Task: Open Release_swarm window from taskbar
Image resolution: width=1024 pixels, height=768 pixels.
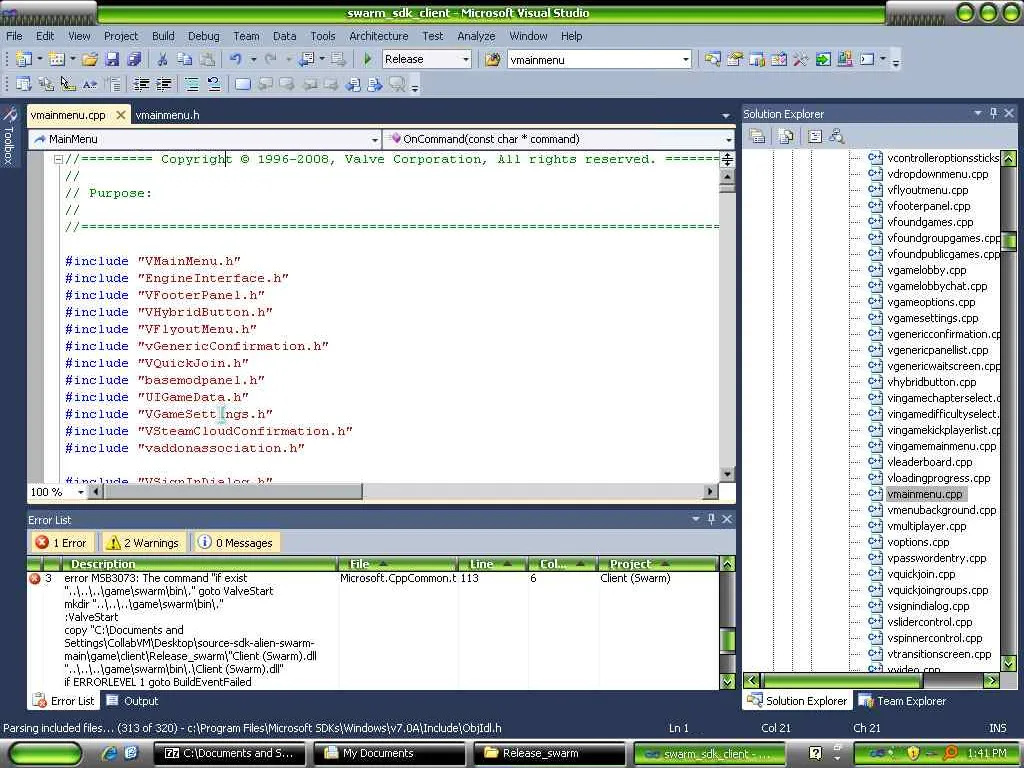Action: coord(548,753)
